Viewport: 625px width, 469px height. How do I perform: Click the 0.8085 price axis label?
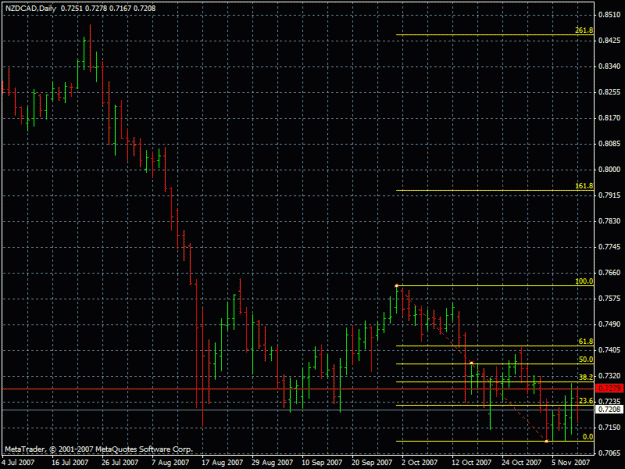(x=609, y=144)
